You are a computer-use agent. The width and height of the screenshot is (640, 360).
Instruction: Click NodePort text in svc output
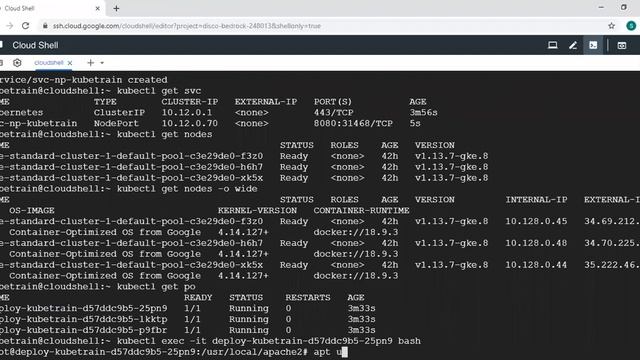[116, 123]
